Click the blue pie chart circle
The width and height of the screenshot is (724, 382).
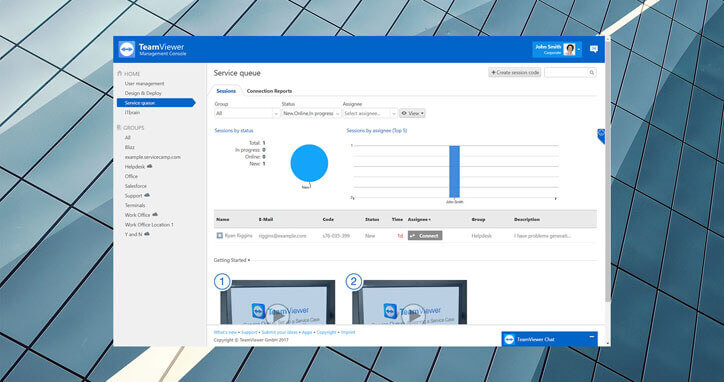tap(309, 163)
